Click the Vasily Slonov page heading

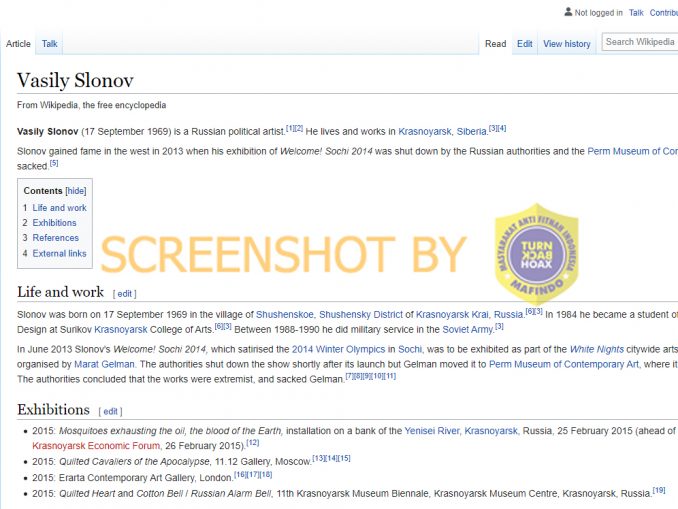[75, 80]
